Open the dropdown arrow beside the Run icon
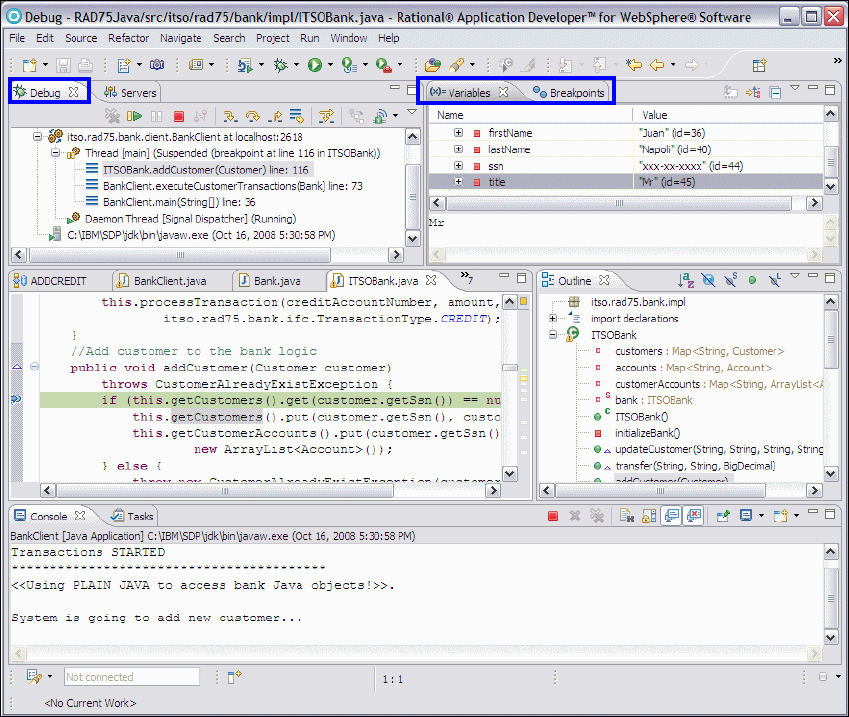This screenshot has height=717, width=849. (330, 66)
